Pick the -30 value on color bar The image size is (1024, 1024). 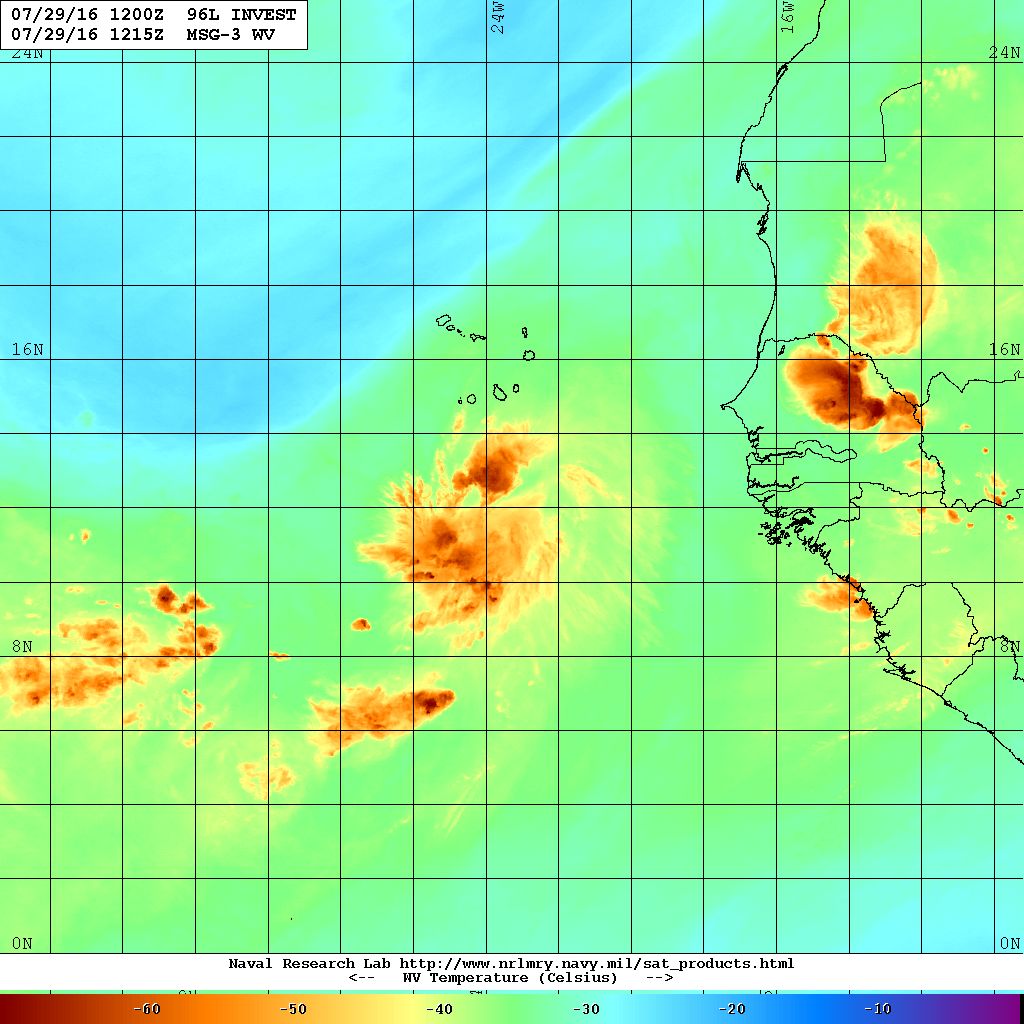(586, 1009)
